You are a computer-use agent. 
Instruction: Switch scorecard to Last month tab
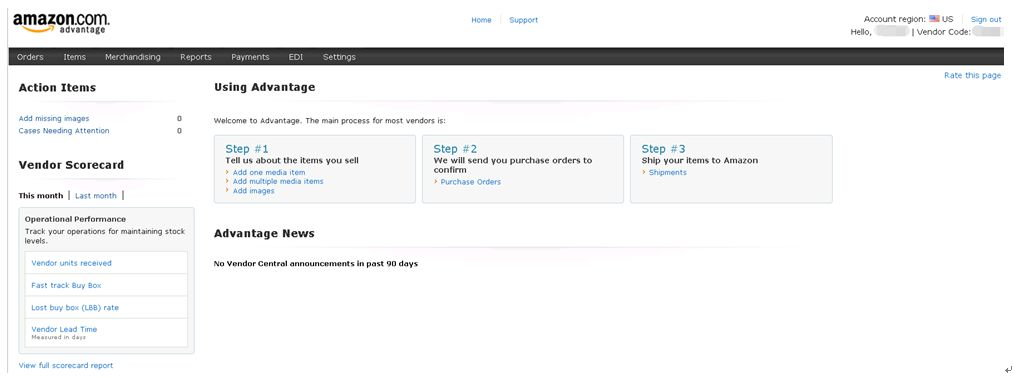96,196
